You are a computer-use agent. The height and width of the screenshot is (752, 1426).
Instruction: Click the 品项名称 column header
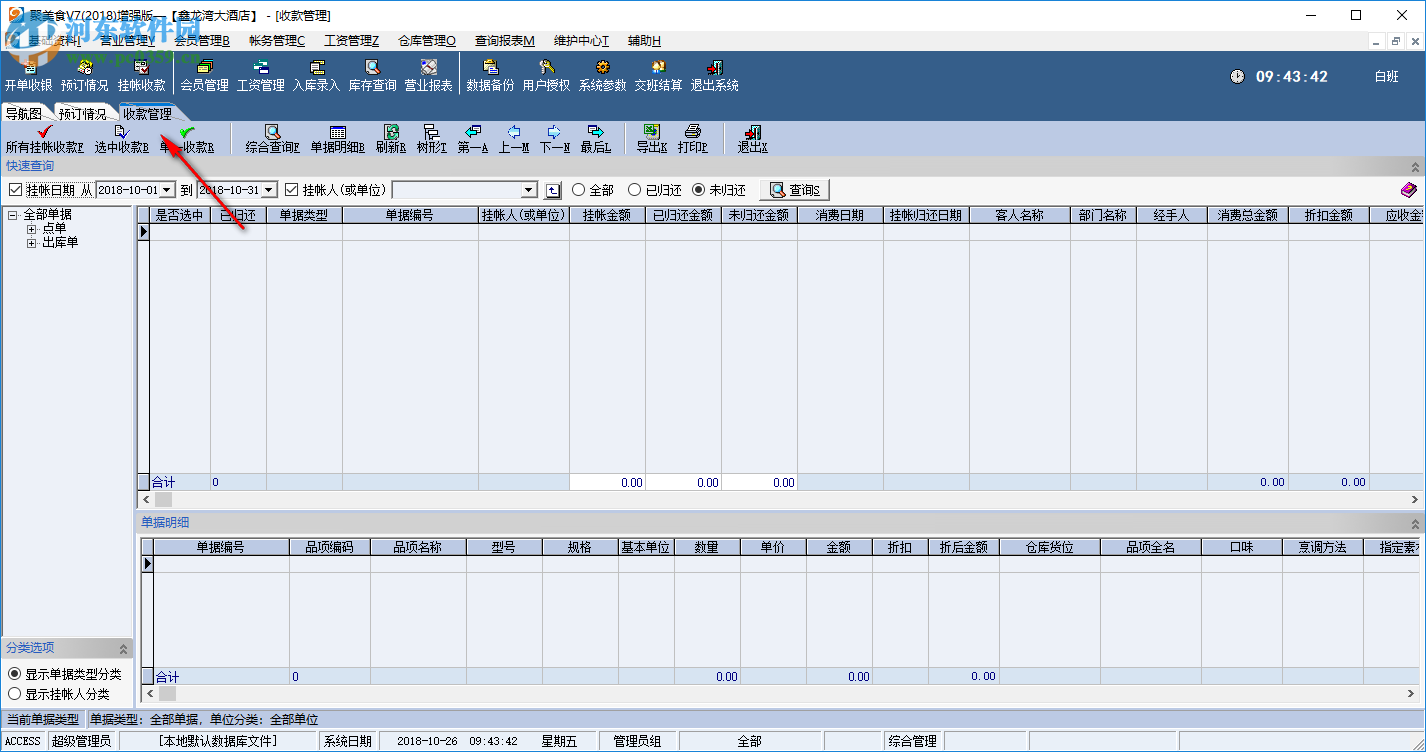418,547
